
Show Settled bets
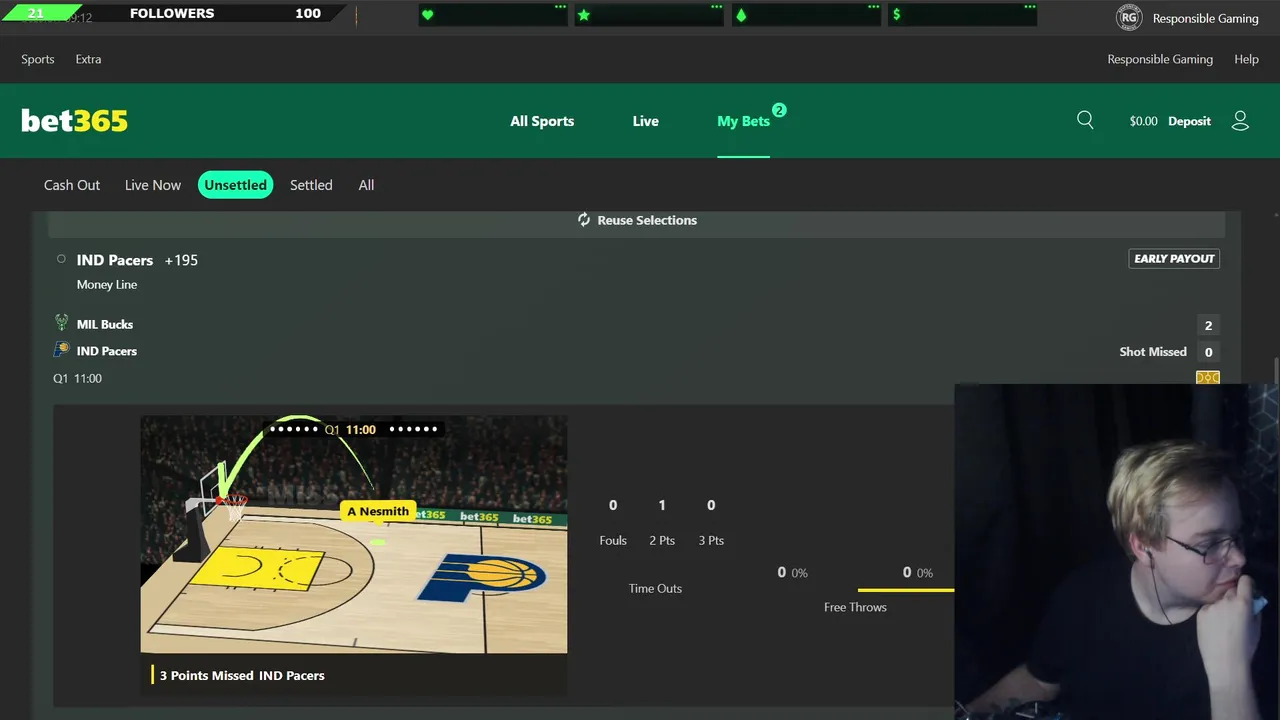click(311, 185)
